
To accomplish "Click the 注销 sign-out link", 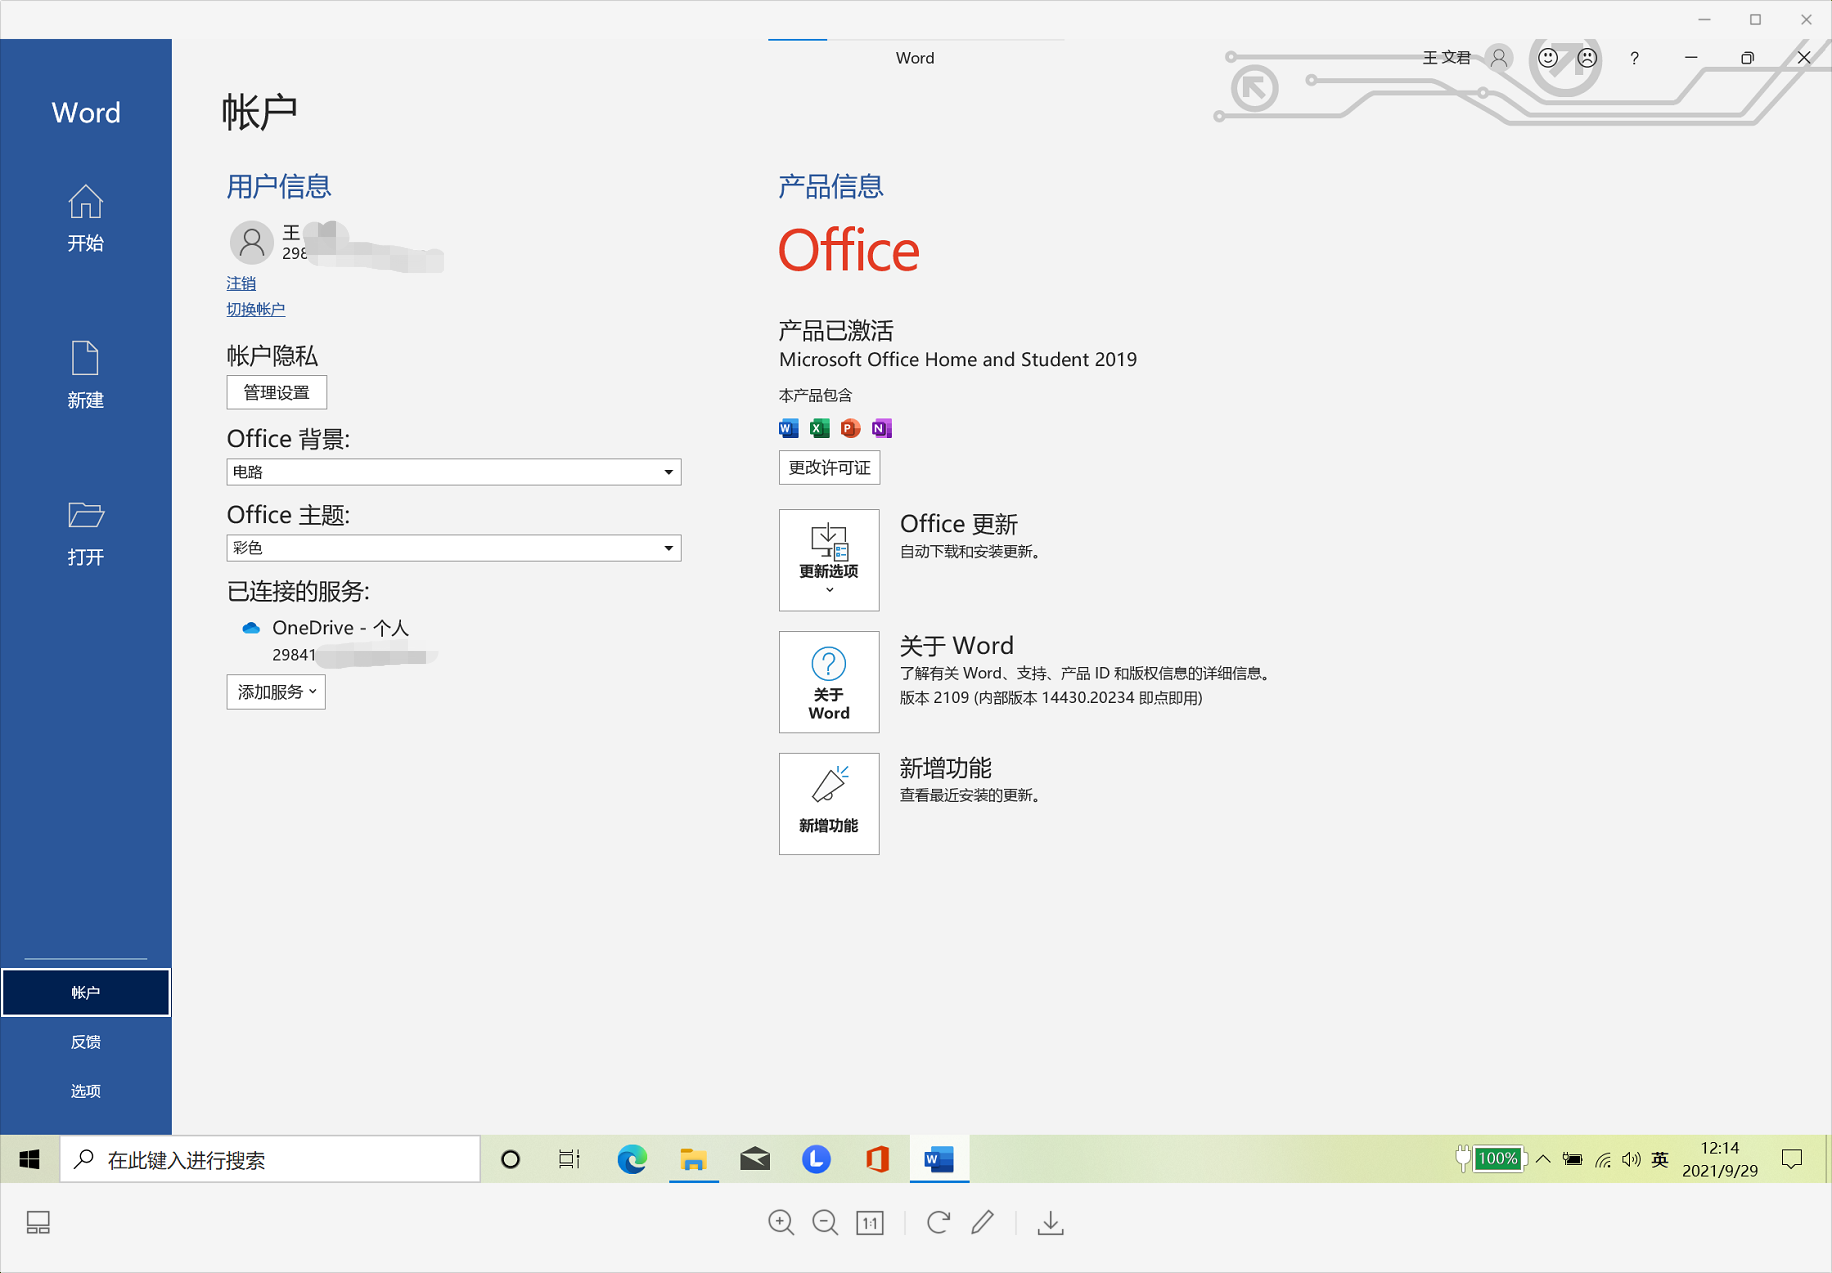I will click(241, 283).
